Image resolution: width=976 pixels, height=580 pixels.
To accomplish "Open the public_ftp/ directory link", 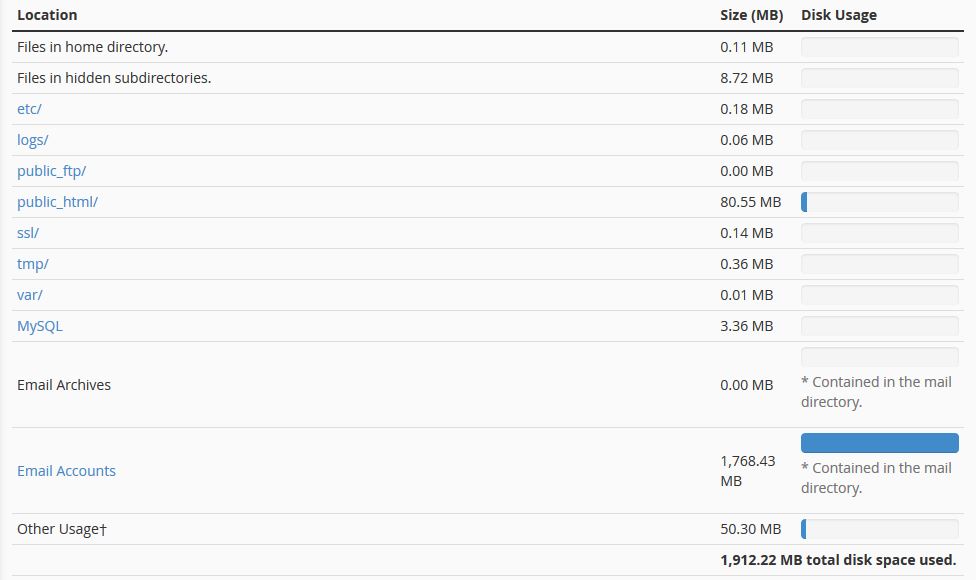I will (52, 171).
